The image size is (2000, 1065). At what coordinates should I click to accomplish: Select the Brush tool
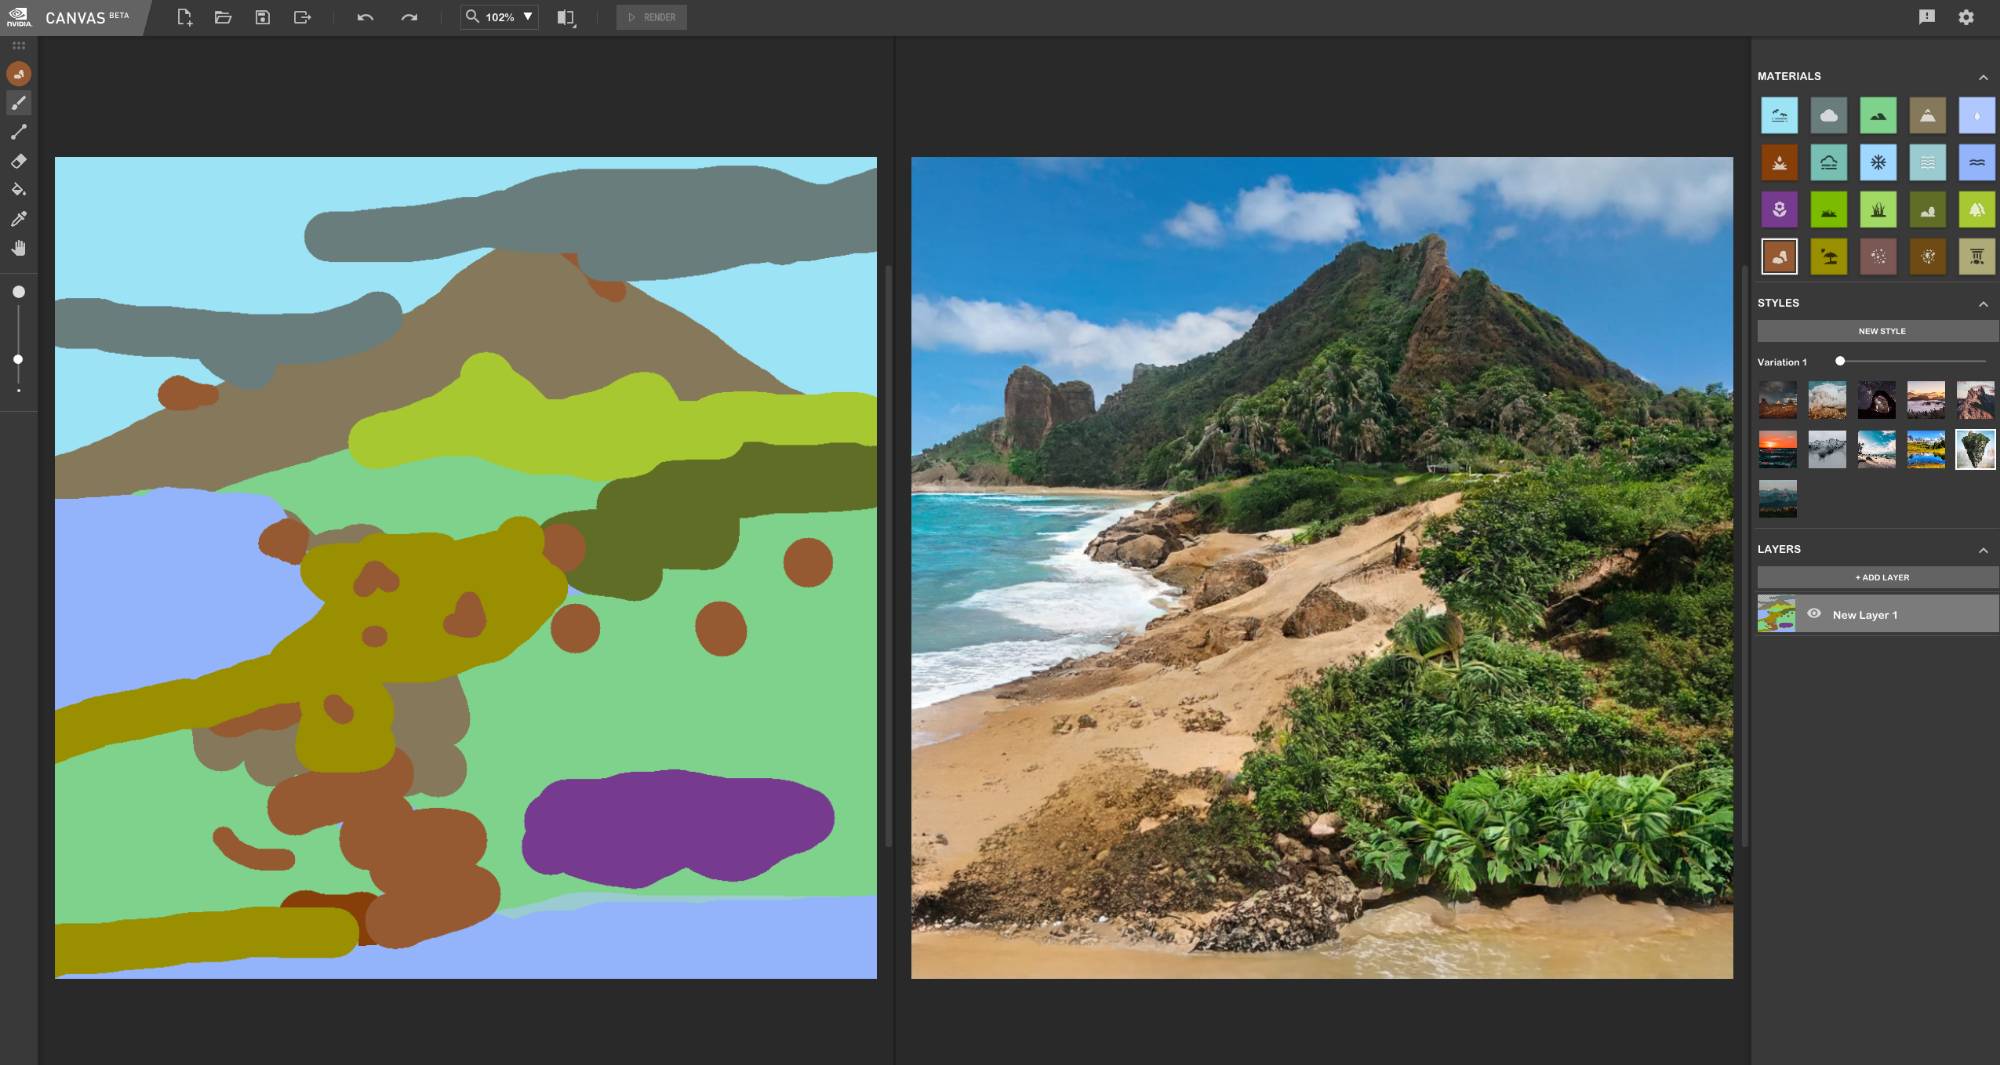coord(17,103)
